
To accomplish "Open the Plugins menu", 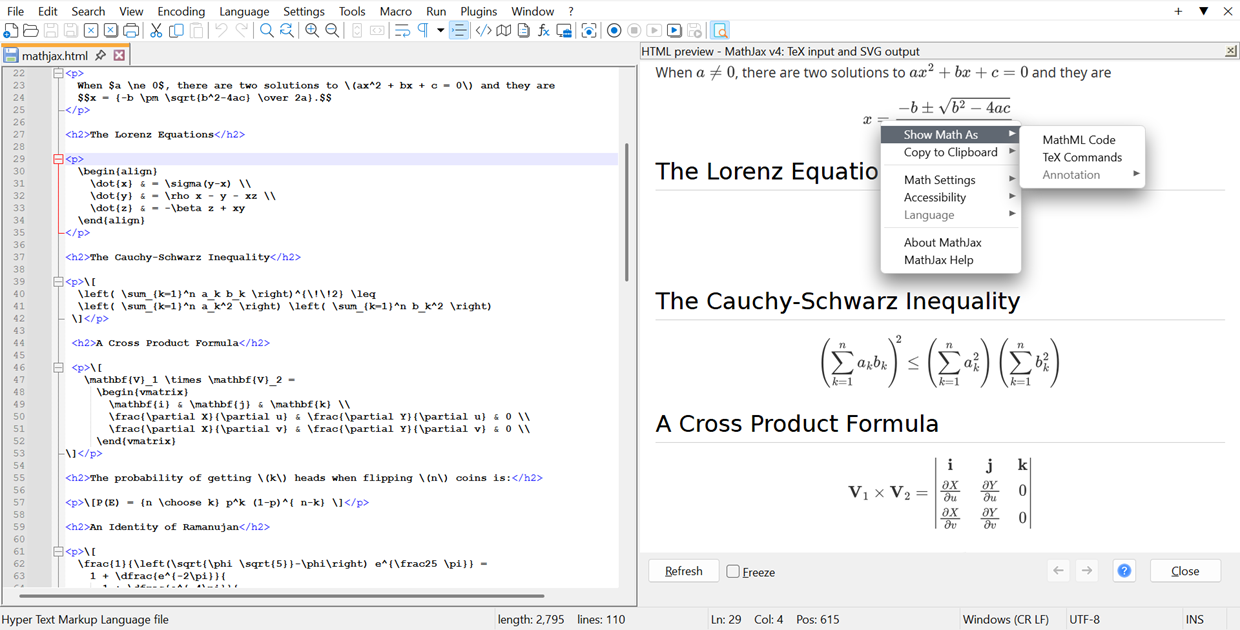I will pyautogui.click(x=478, y=11).
